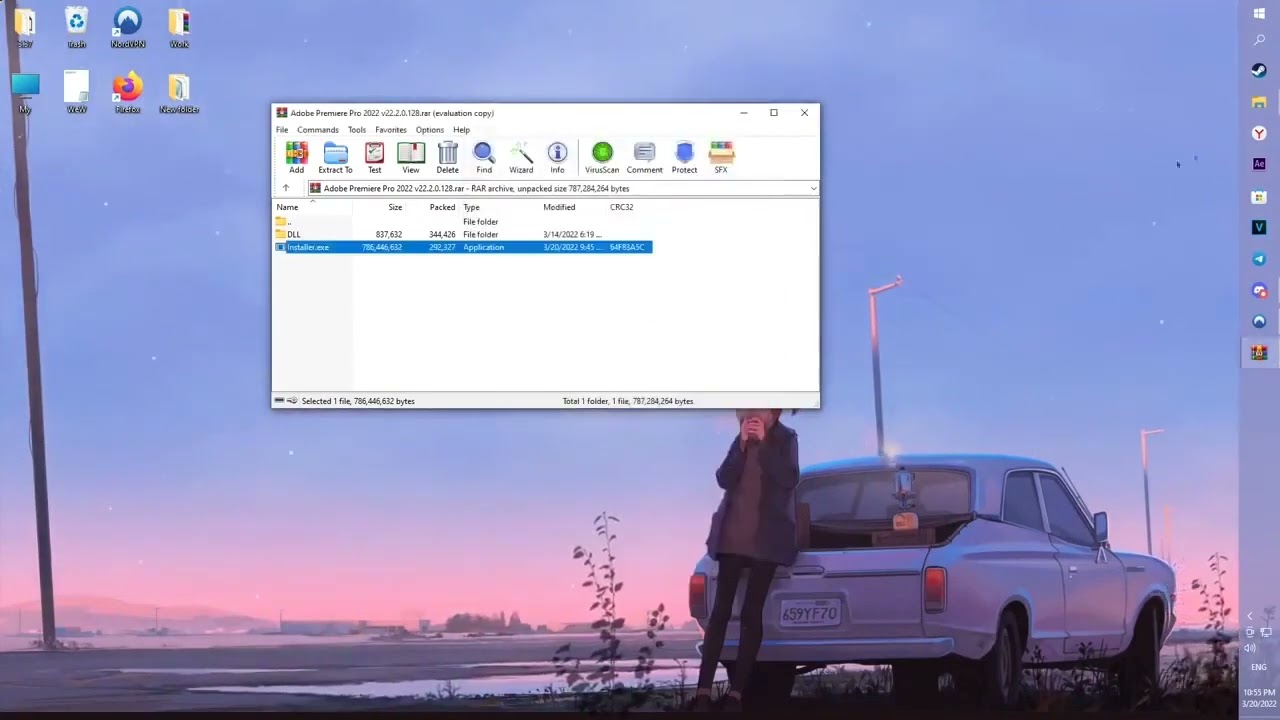Click the Extract To toolbar icon
1280x720 pixels.
coord(335,157)
